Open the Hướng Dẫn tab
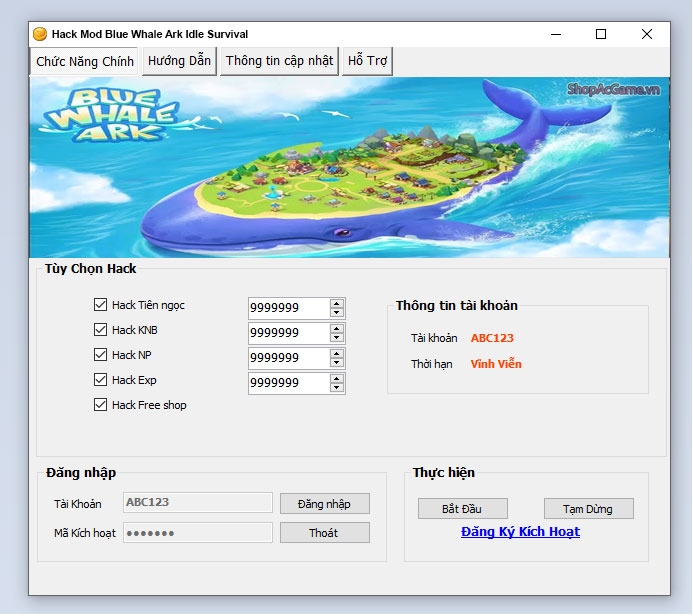The image size is (693, 616). pos(179,61)
